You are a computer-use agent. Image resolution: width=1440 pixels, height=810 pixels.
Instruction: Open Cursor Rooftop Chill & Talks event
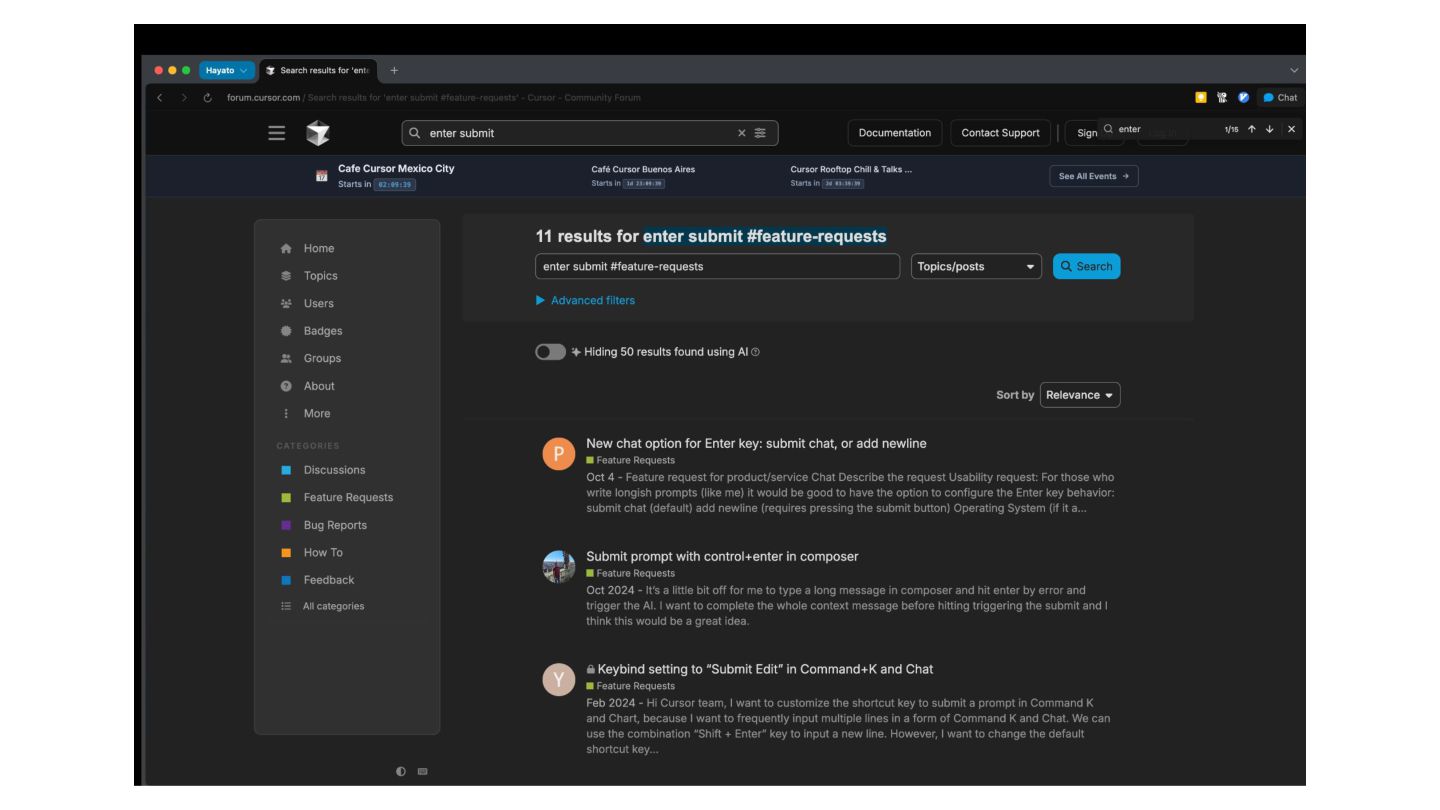pyautogui.click(x=851, y=169)
